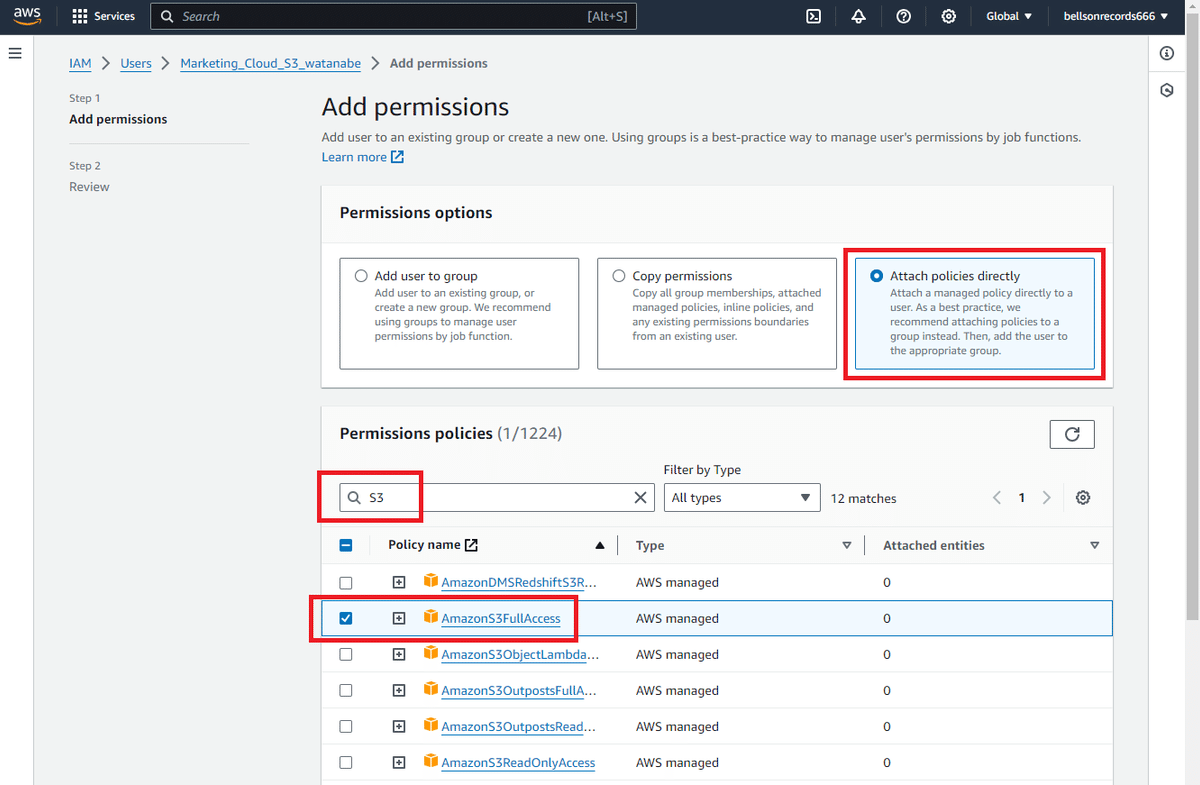Image resolution: width=1200 pixels, height=785 pixels.
Task: Open Marketing_Cloud_S3_watanabe breadcrumb
Action: pyautogui.click(x=270, y=63)
